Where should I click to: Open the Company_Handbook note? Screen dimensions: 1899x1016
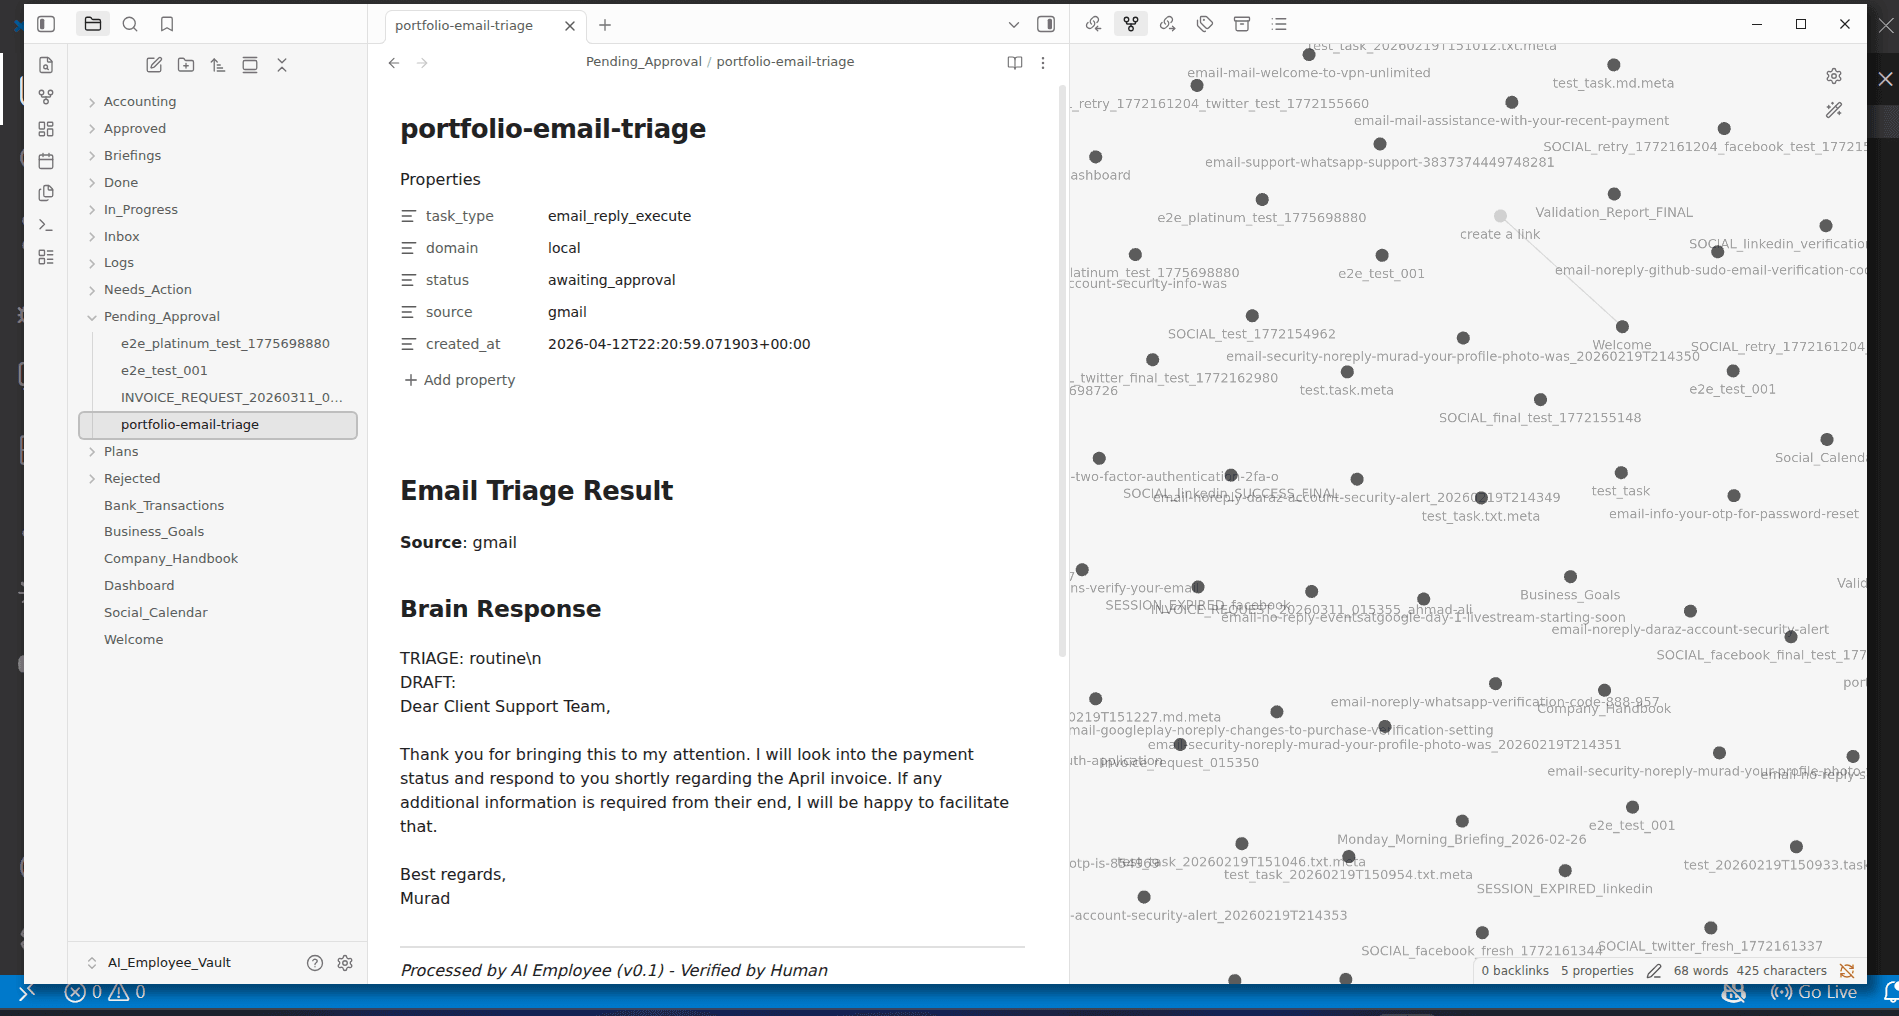[x=171, y=558]
